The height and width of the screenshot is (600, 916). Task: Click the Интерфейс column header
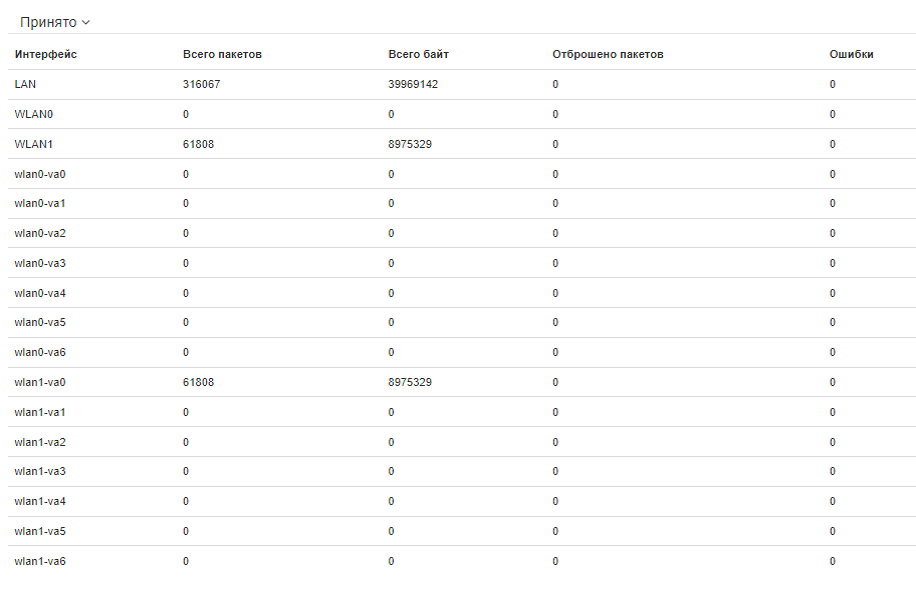tap(46, 54)
